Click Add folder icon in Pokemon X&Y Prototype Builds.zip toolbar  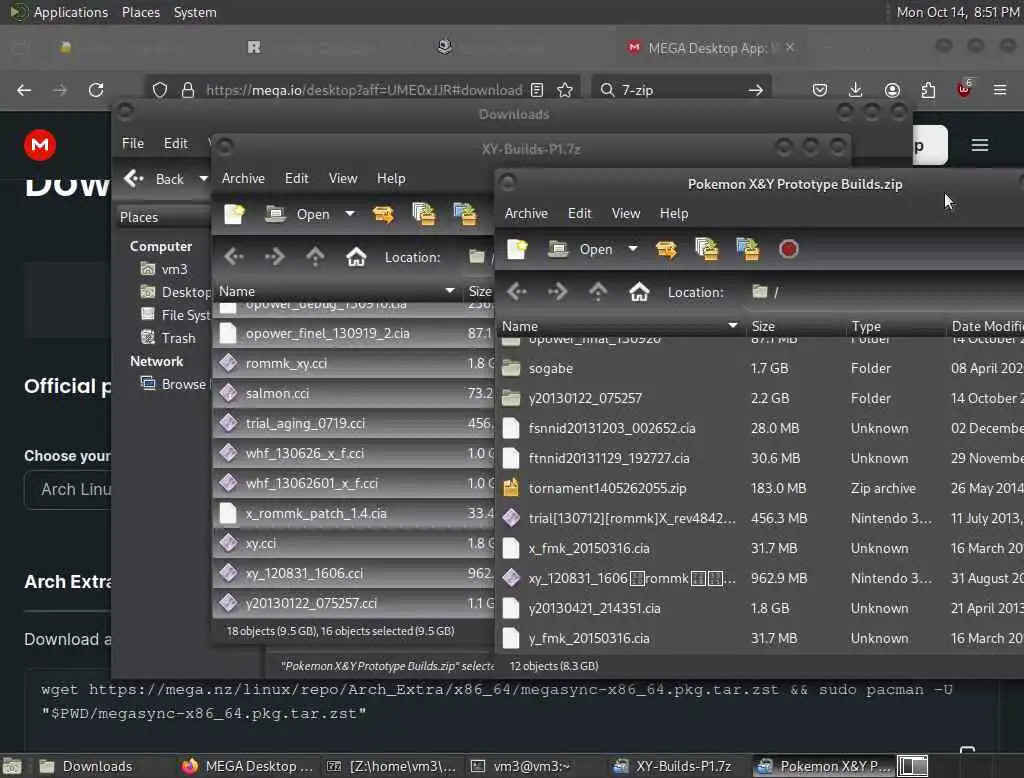[x=748, y=249]
